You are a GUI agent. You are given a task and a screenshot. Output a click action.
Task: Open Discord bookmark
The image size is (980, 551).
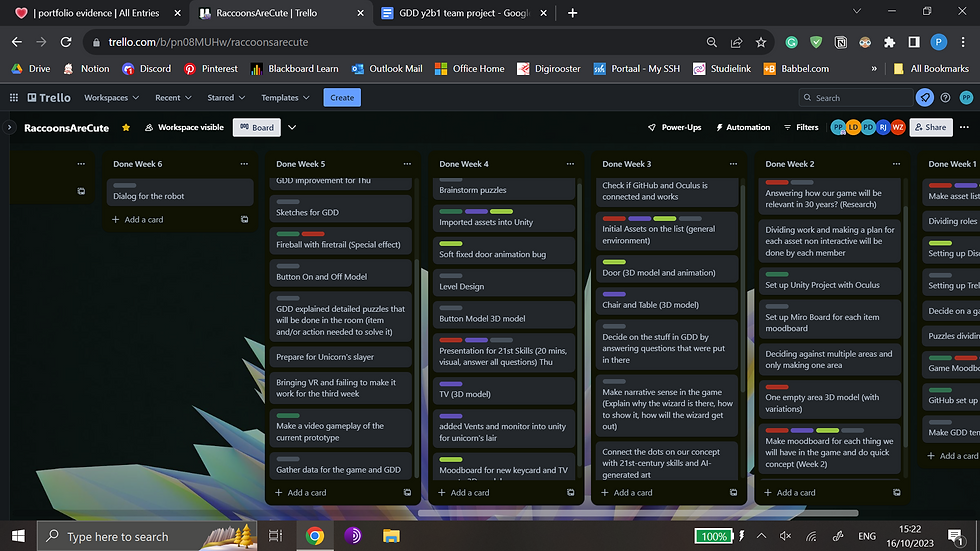[146, 69]
